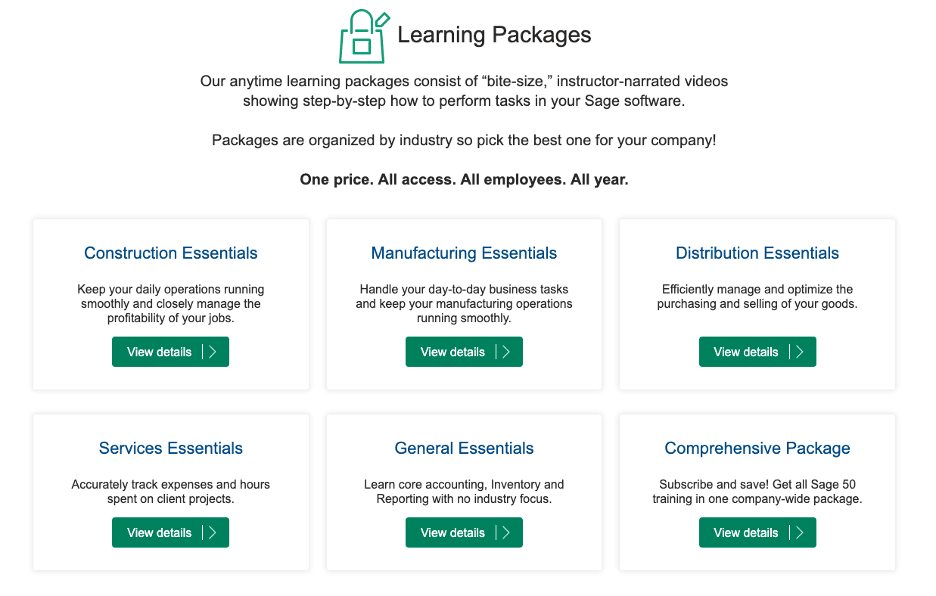Click chevron arrow on Comprehensive Package button
Viewport: 936px width, 596px height.
[x=799, y=533]
